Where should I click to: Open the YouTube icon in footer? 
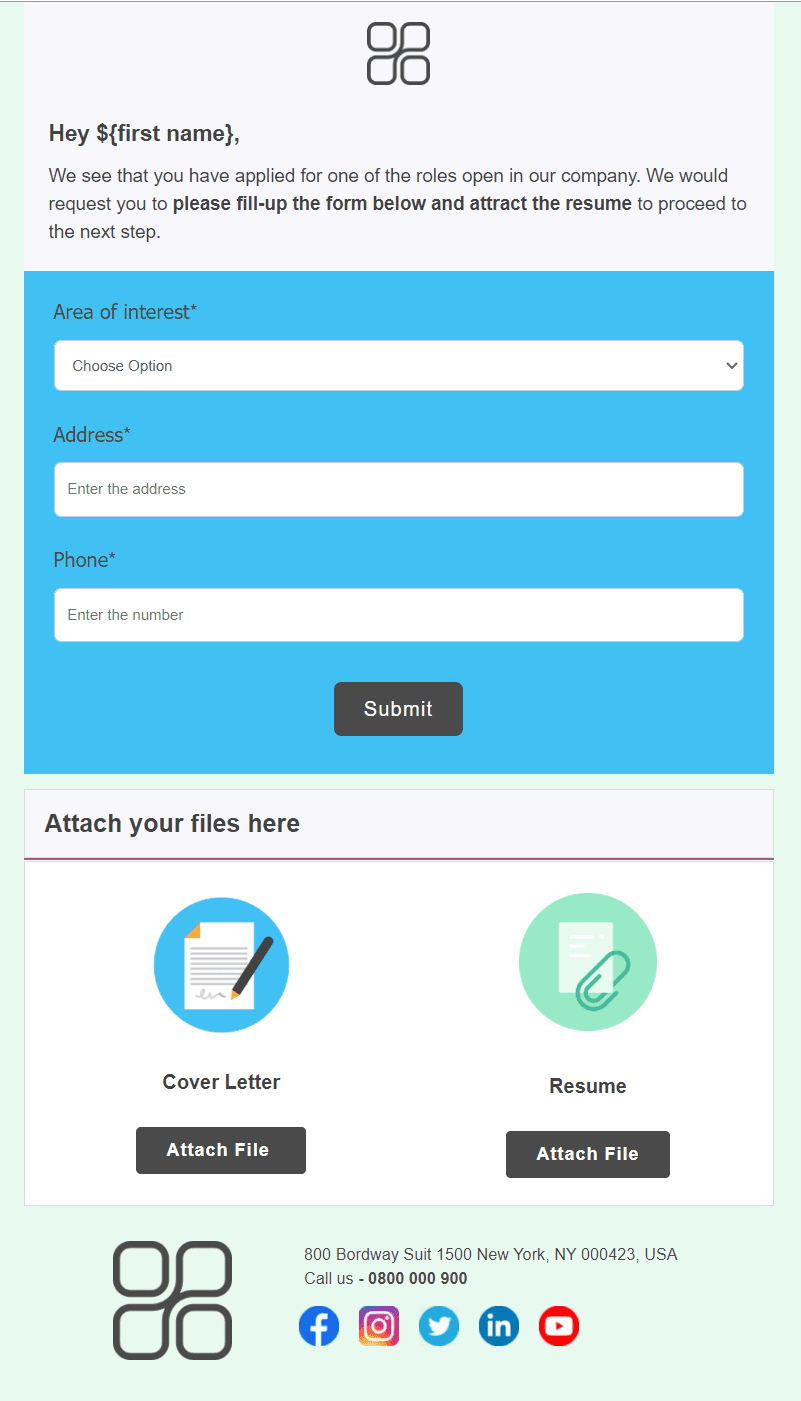(559, 1326)
